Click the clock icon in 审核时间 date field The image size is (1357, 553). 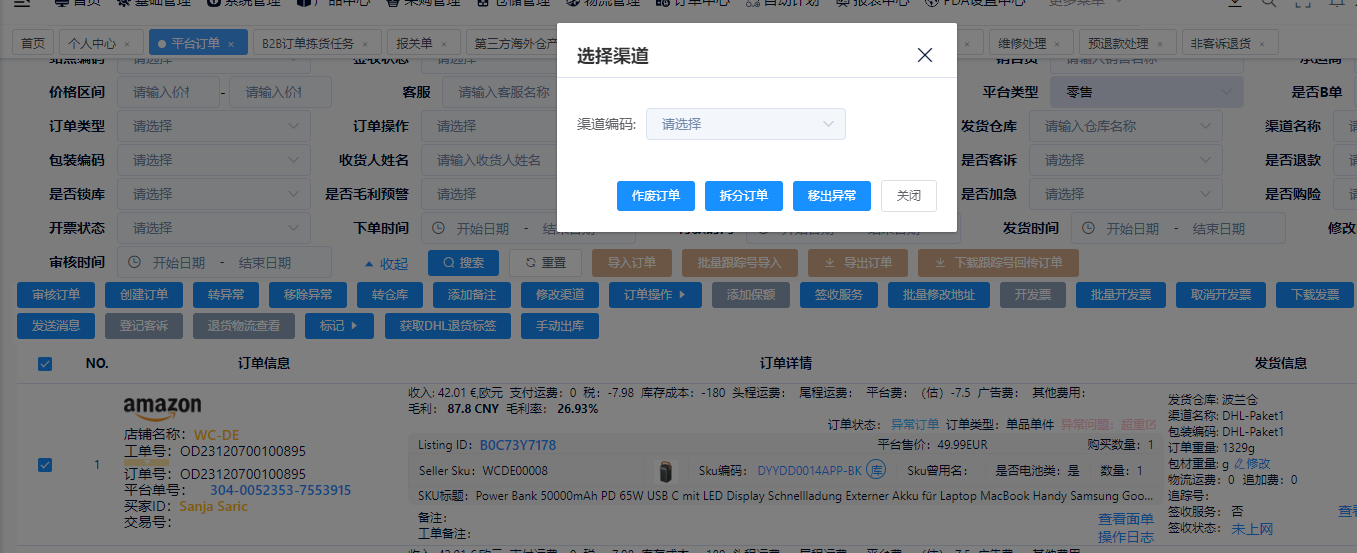(134, 263)
